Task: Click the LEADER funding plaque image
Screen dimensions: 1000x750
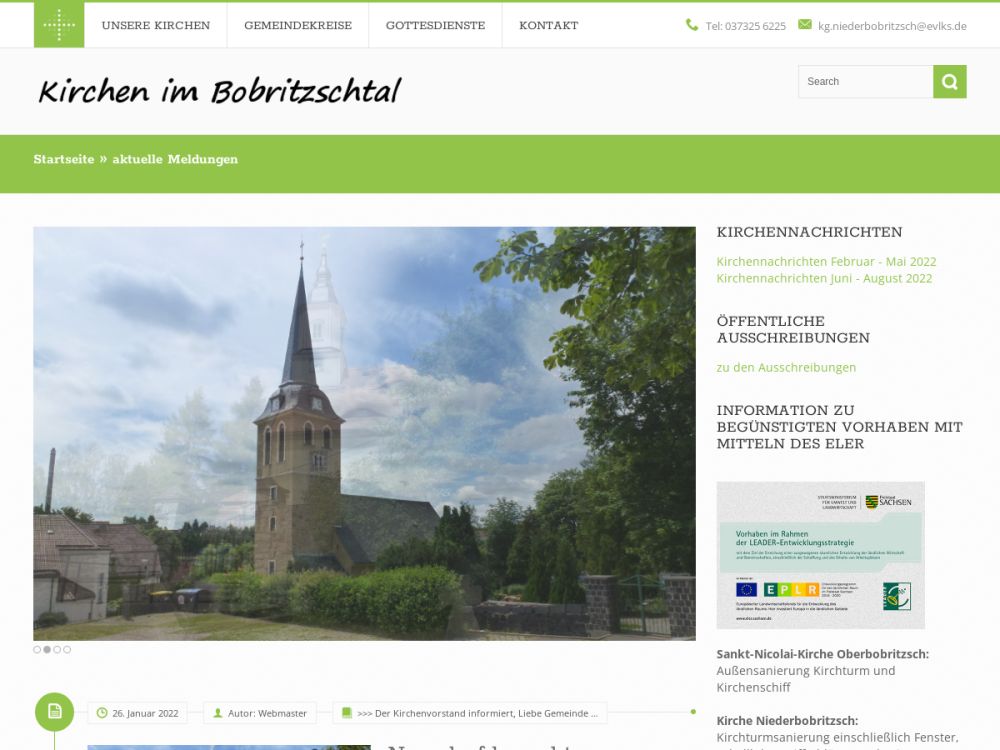Action: pyautogui.click(x=820, y=555)
